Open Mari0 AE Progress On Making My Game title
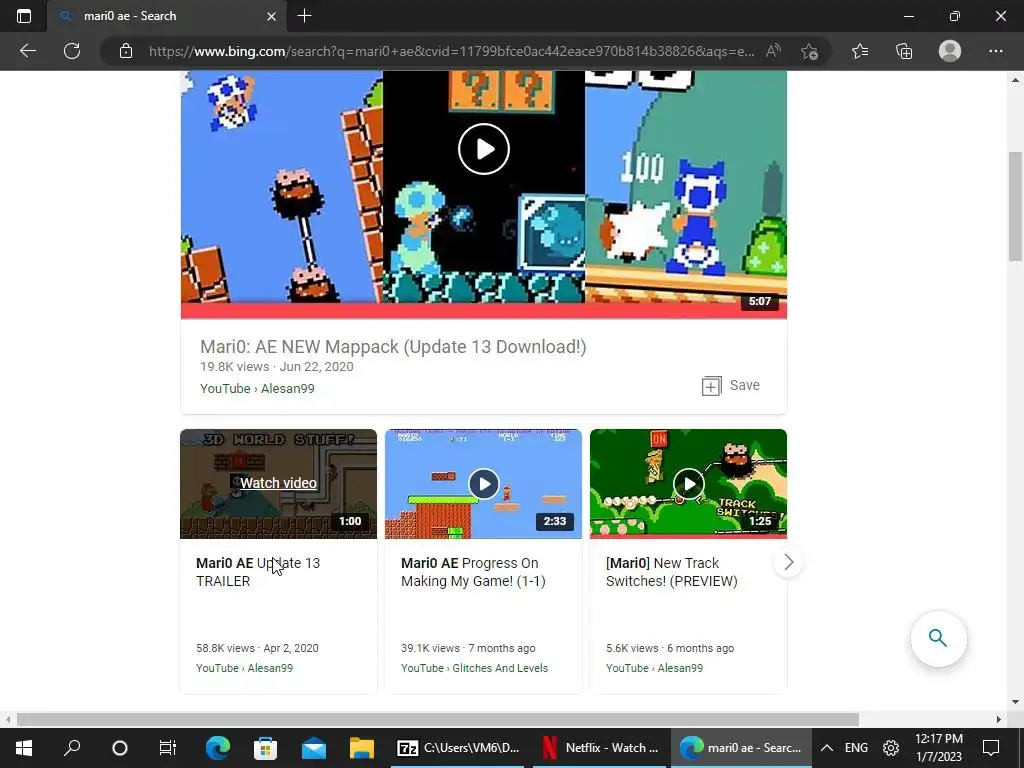Screen dimensions: 1024x768 tap(473, 572)
